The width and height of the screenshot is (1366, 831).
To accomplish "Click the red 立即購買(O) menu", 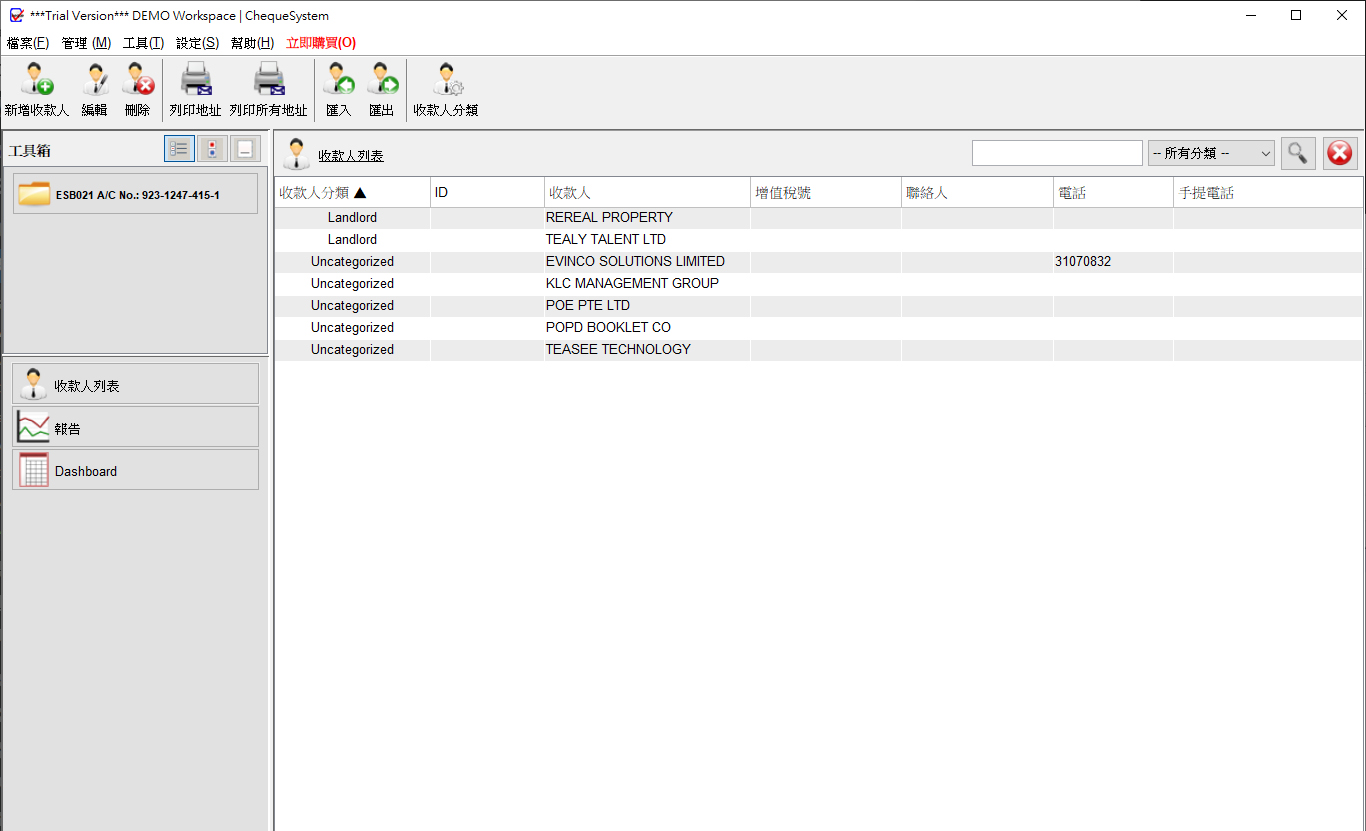I will point(321,43).
